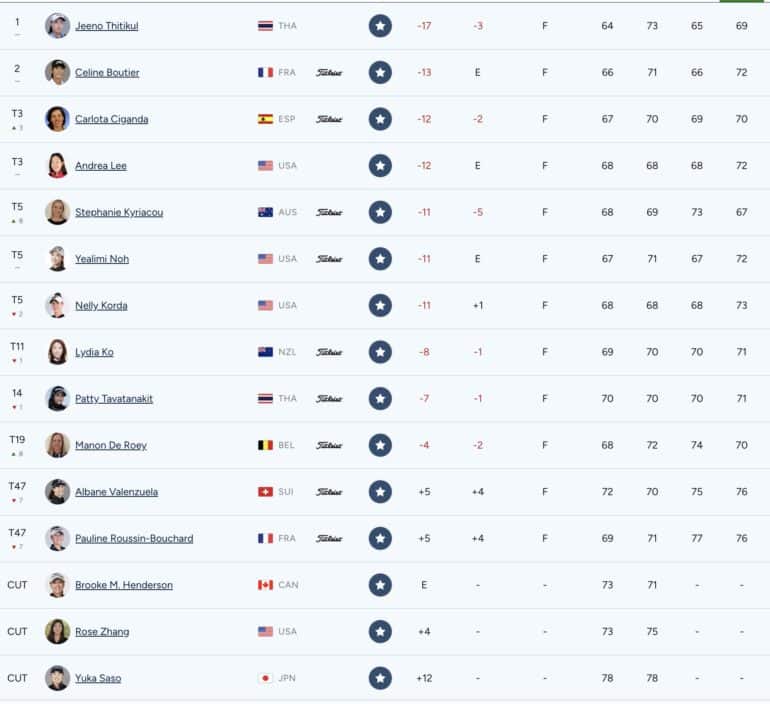Click Celine Boutier's total score -13
The height and width of the screenshot is (704, 770).
coord(424,73)
